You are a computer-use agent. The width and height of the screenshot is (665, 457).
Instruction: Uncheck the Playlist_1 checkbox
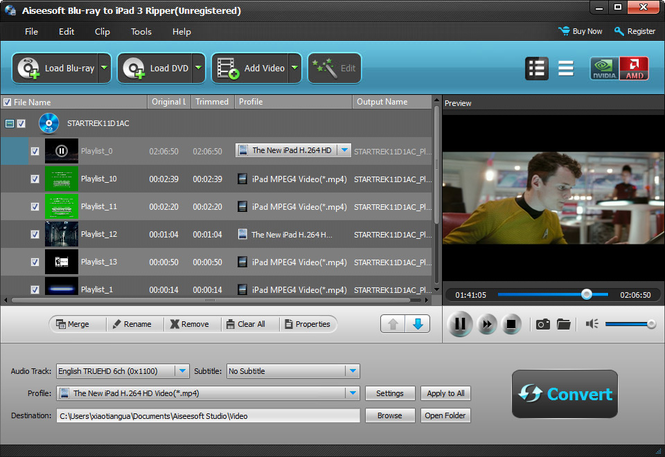(35, 290)
